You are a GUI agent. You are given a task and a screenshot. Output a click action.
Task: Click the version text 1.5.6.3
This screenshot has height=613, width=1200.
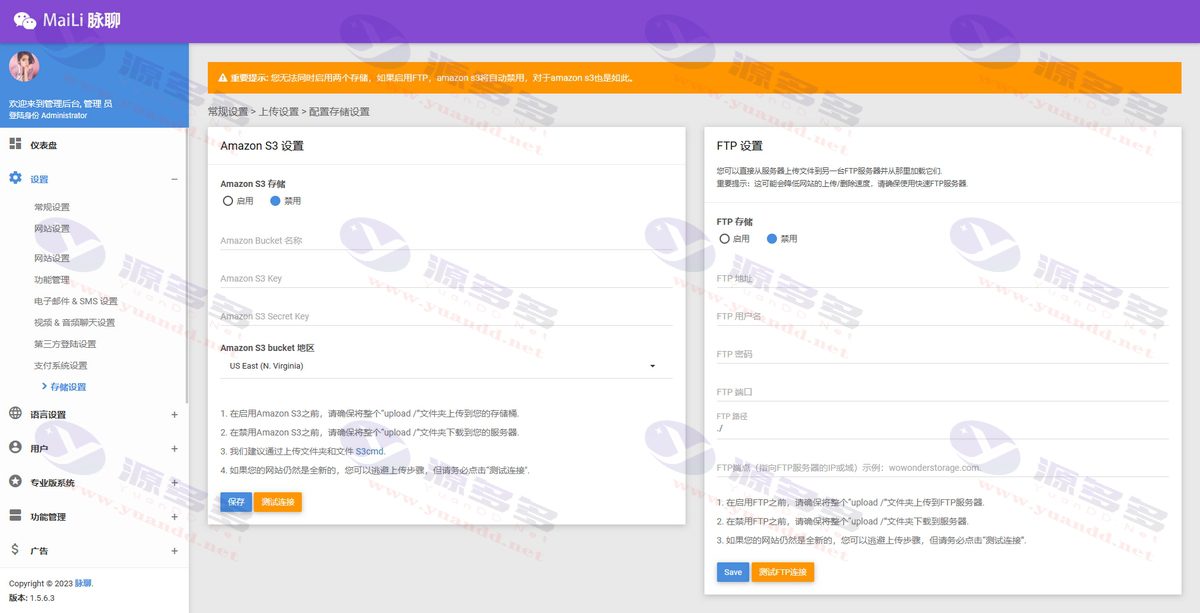[x=42, y=598]
